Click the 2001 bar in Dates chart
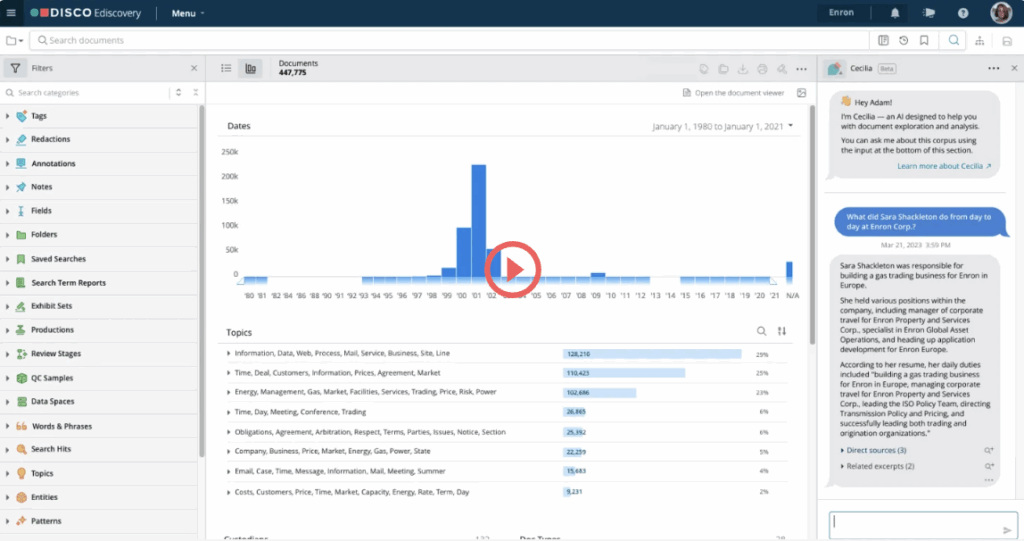 click(x=478, y=220)
